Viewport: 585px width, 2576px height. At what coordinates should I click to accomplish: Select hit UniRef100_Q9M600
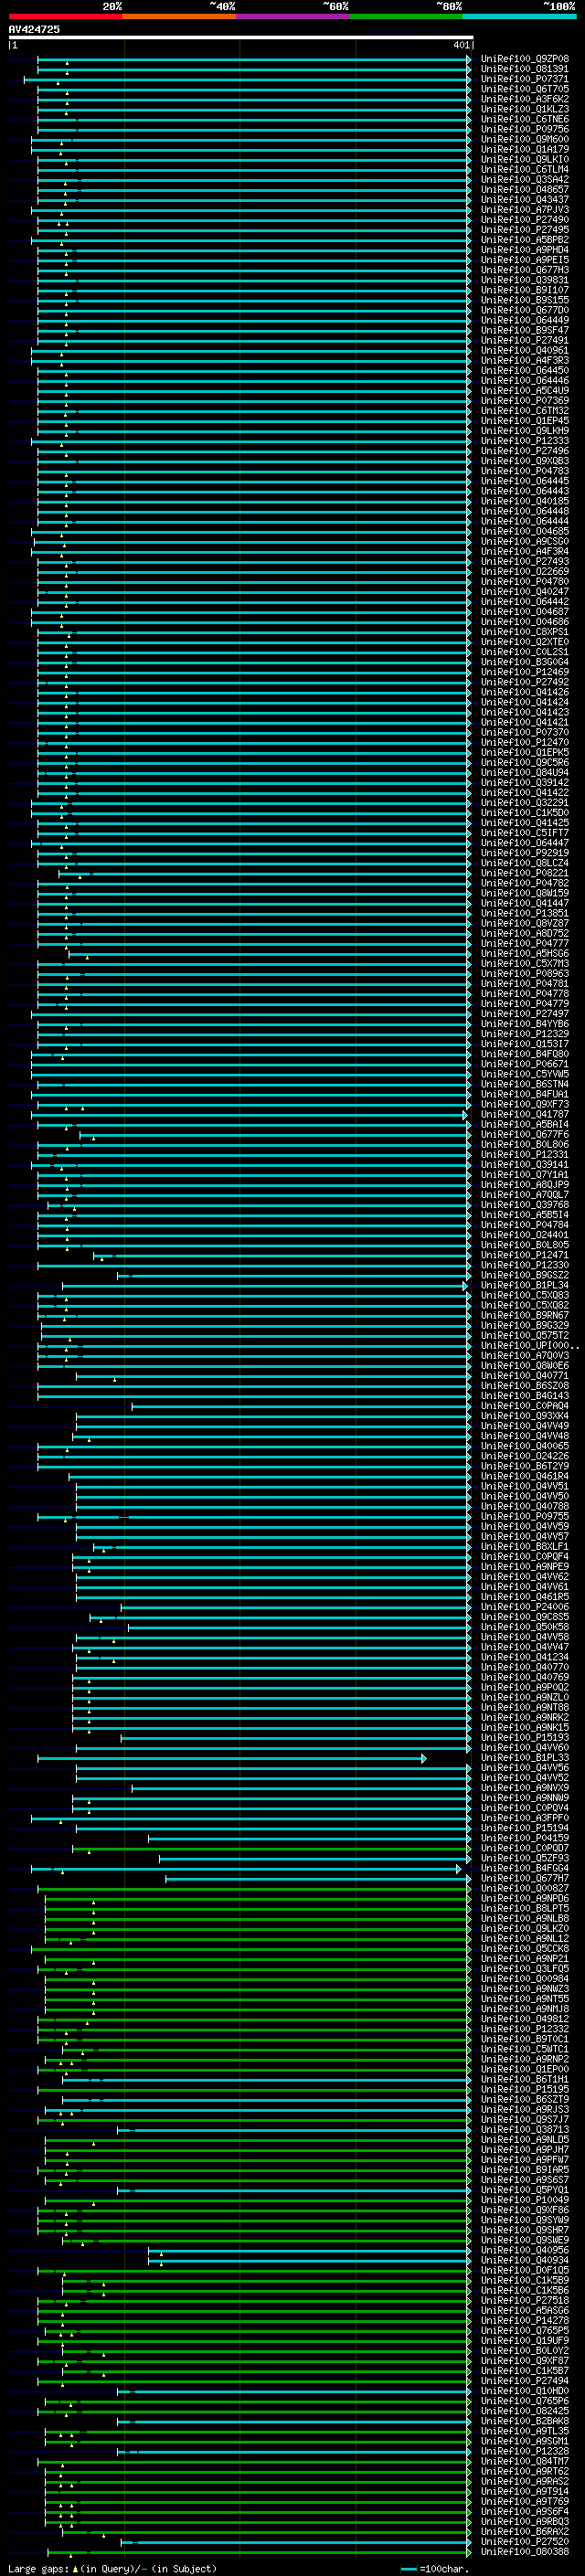525,139
